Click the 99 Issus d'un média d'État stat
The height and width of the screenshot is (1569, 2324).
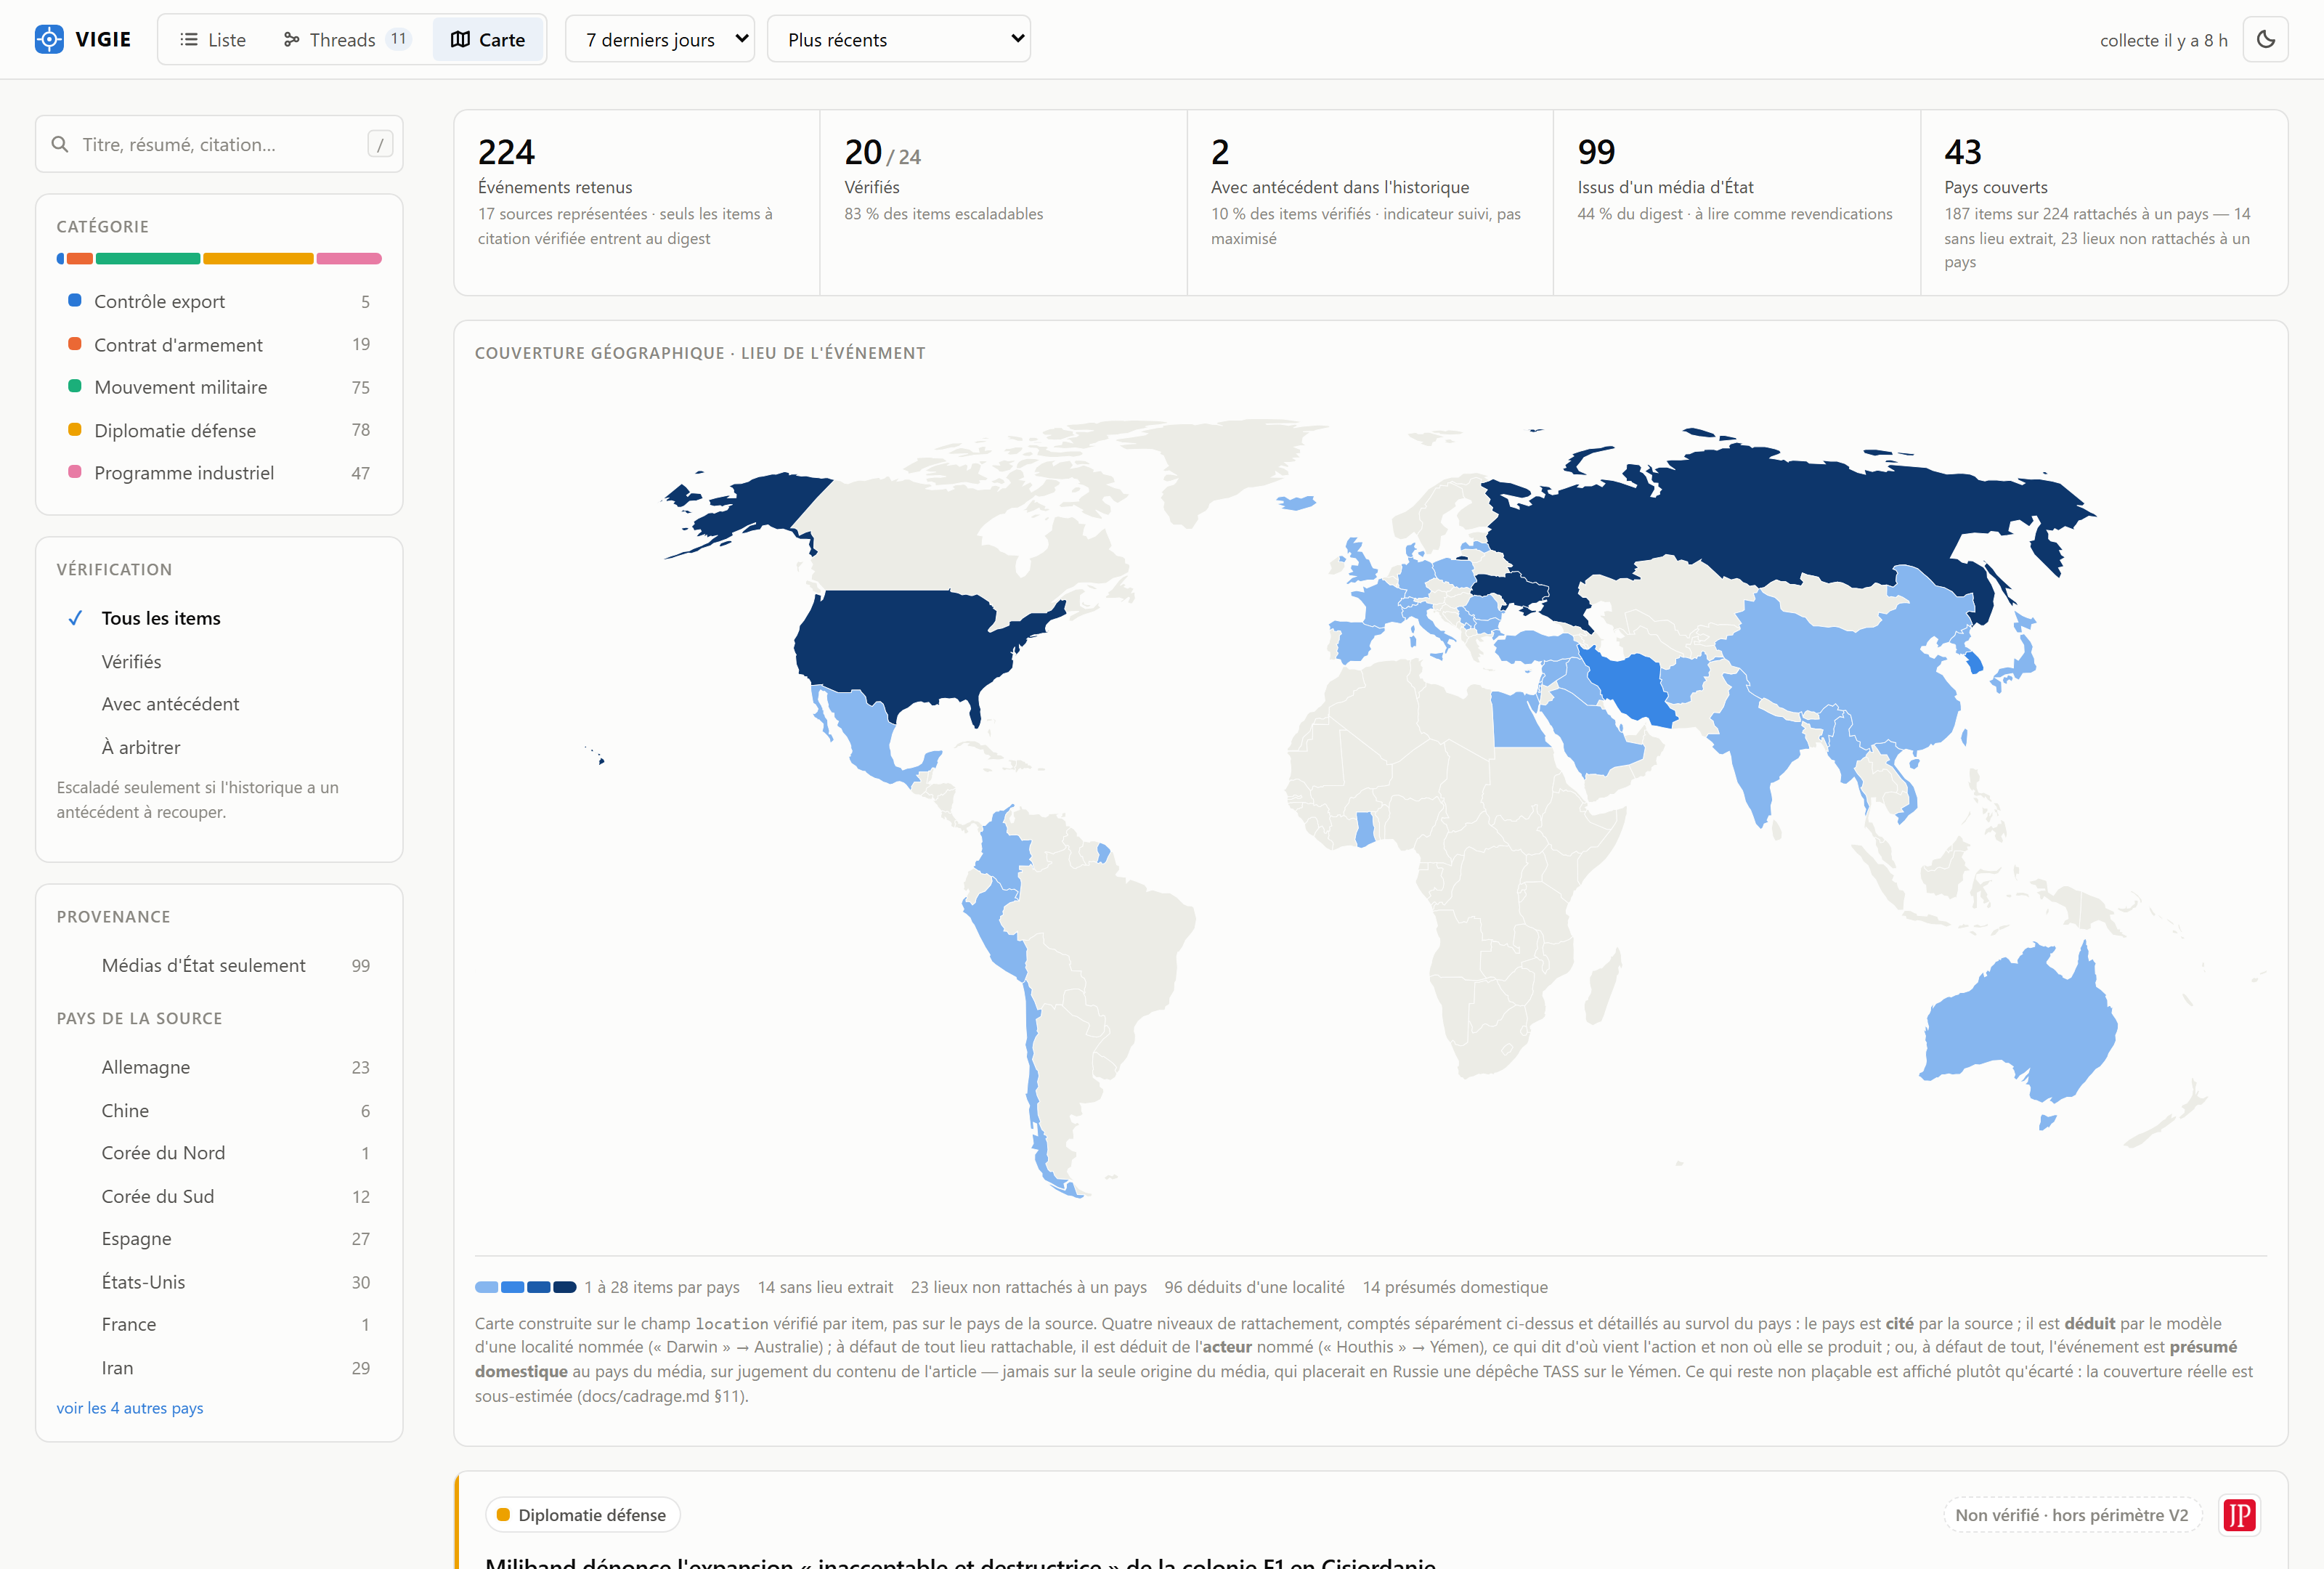tap(1737, 202)
